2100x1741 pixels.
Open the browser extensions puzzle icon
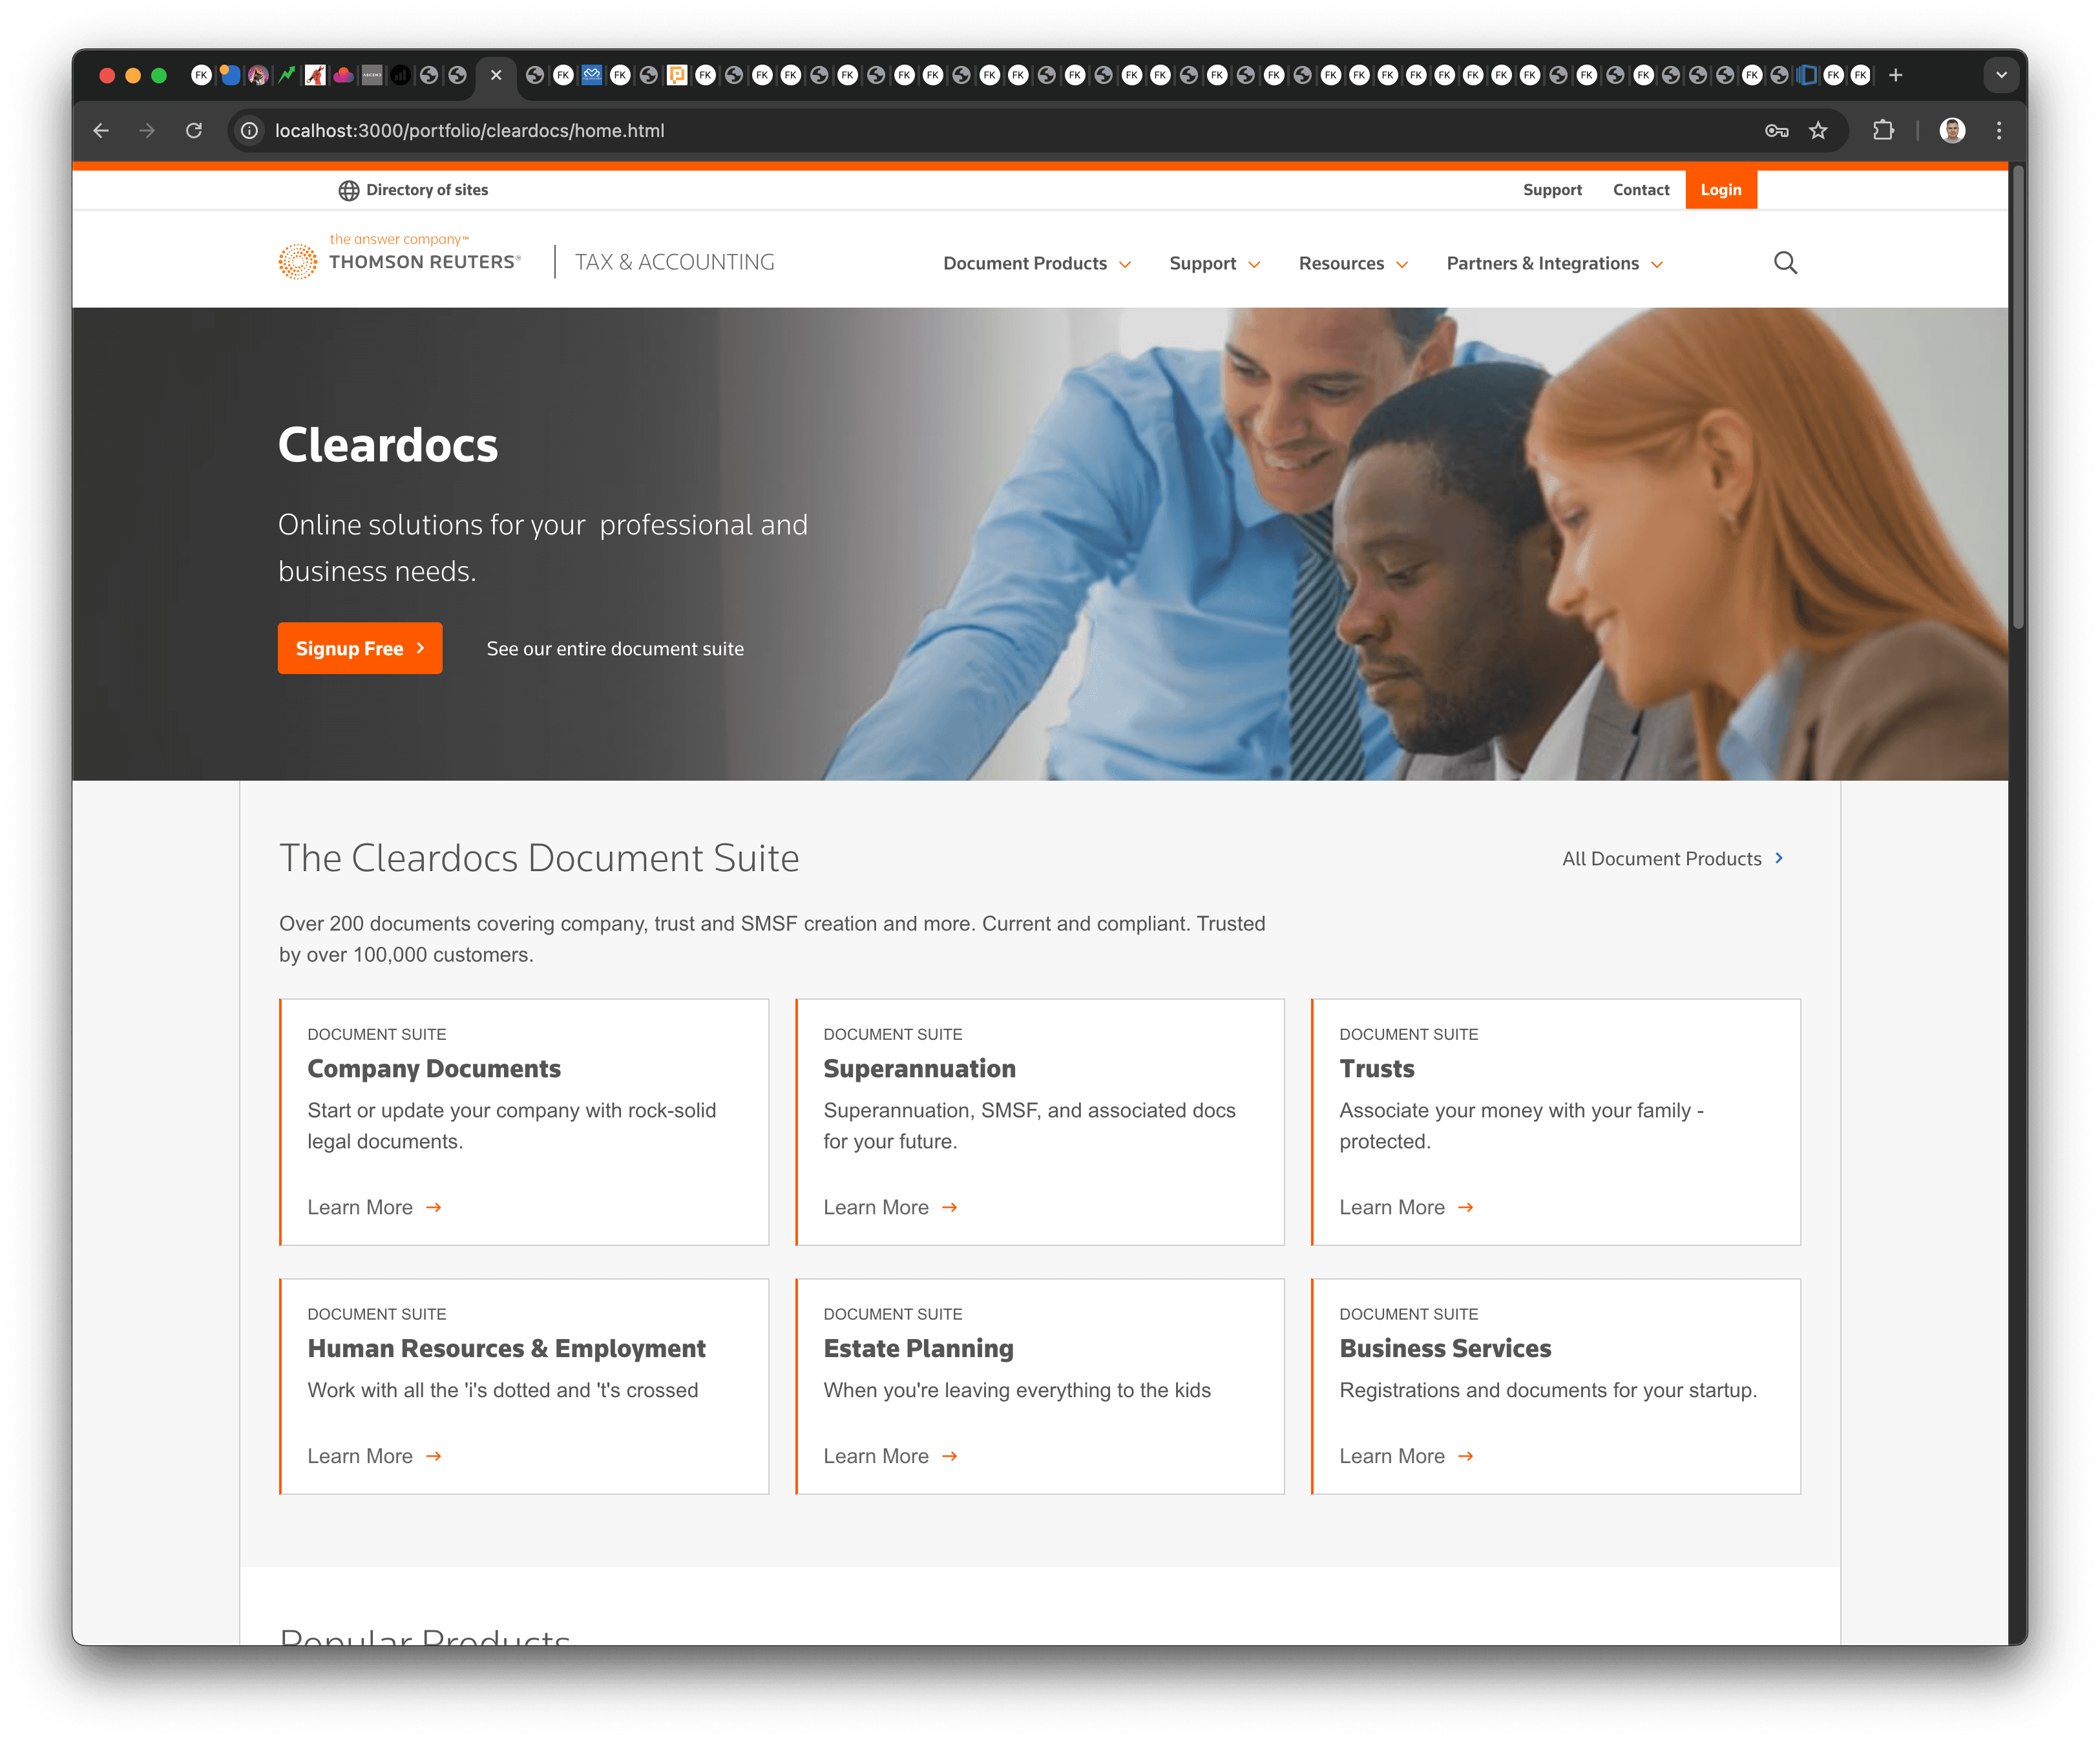pyautogui.click(x=1883, y=130)
